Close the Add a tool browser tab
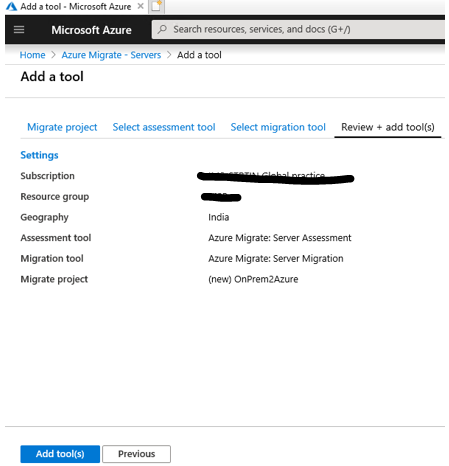Image resolution: width=449 pixels, height=466 pixels. (140, 6)
